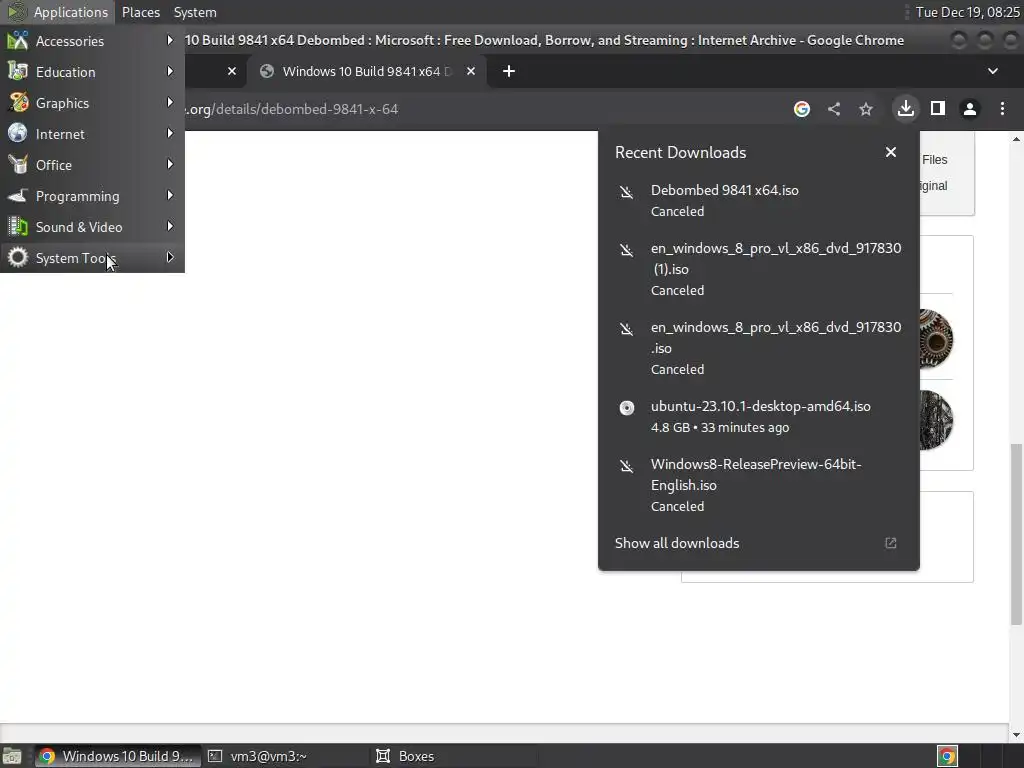The width and height of the screenshot is (1024, 768).
Task: Open the Office submenu
Action: tap(92, 165)
